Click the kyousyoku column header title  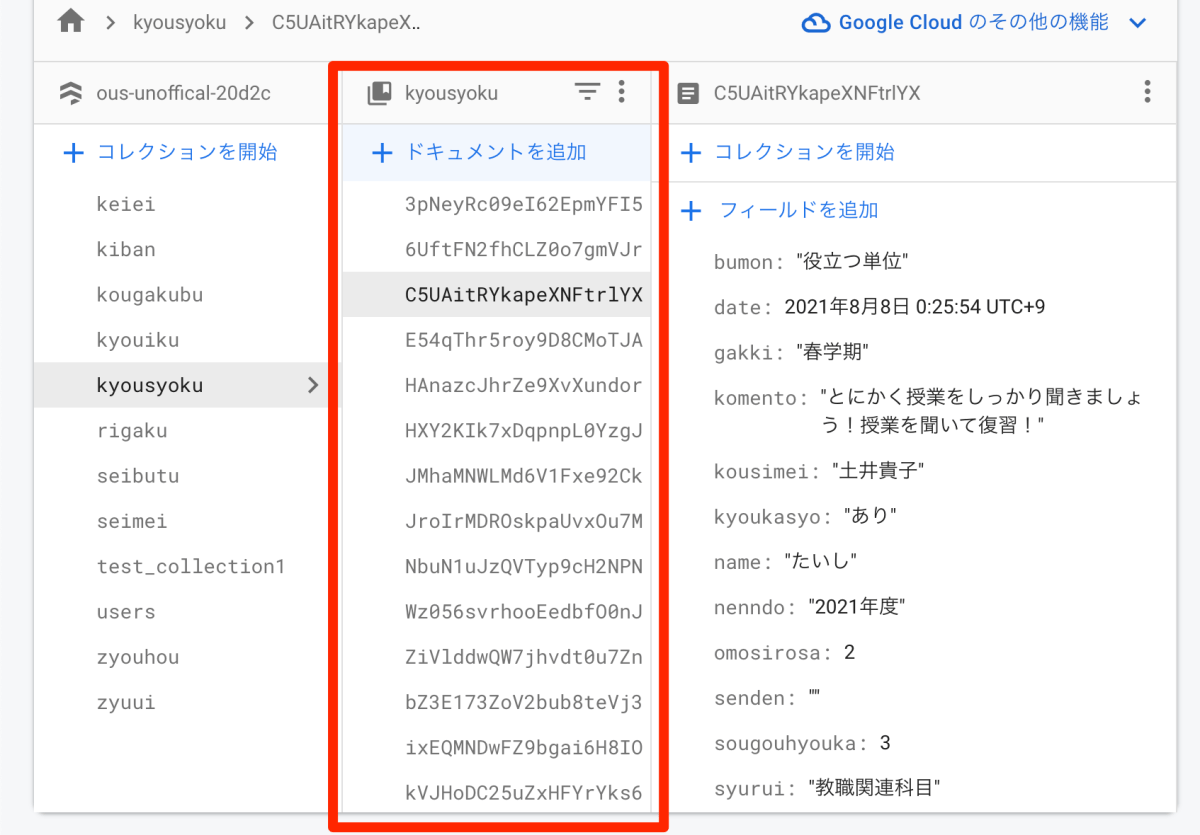click(x=451, y=93)
